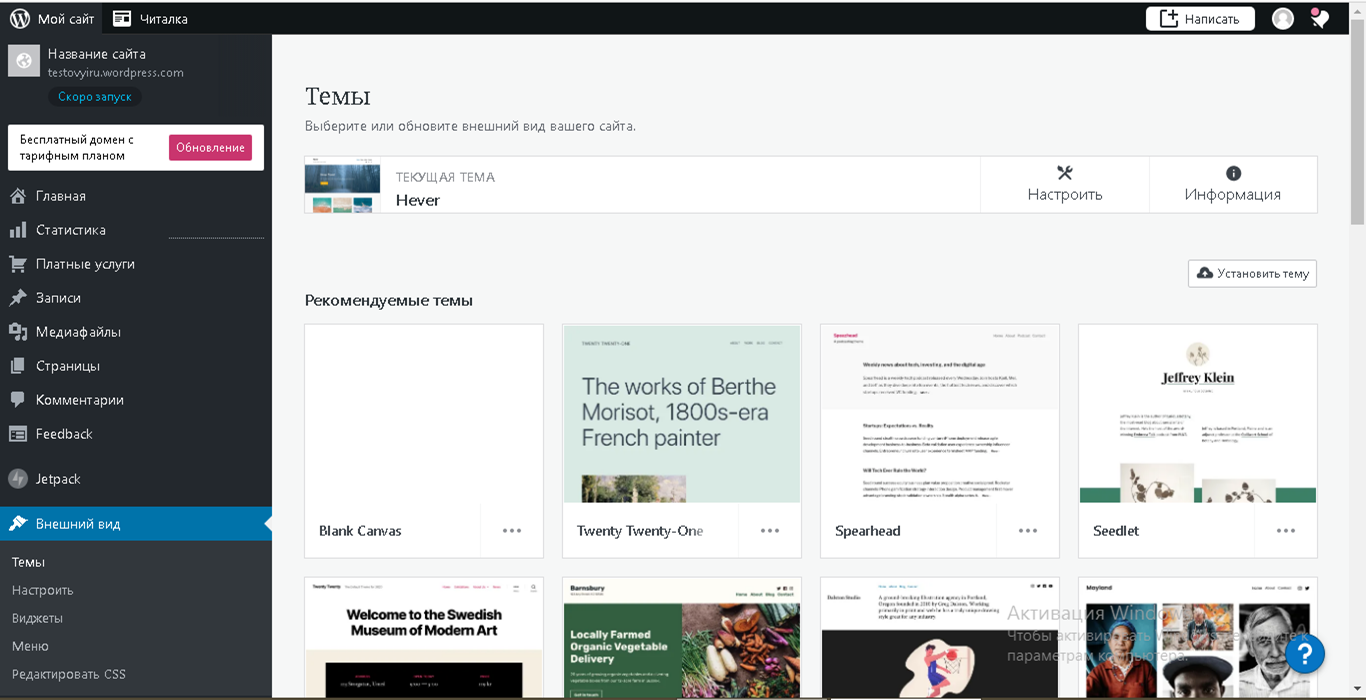
Task: Click the profile avatar icon
Action: coord(1283,17)
